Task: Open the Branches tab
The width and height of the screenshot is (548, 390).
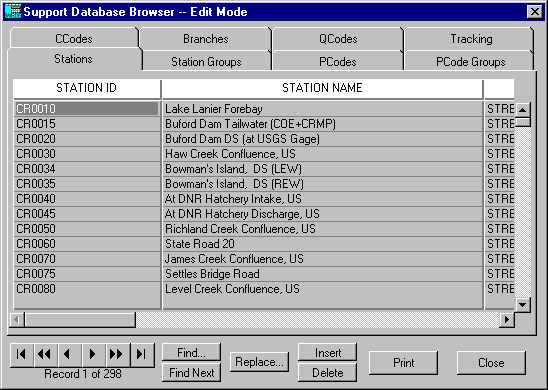Action: pyautogui.click(x=206, y=38)
